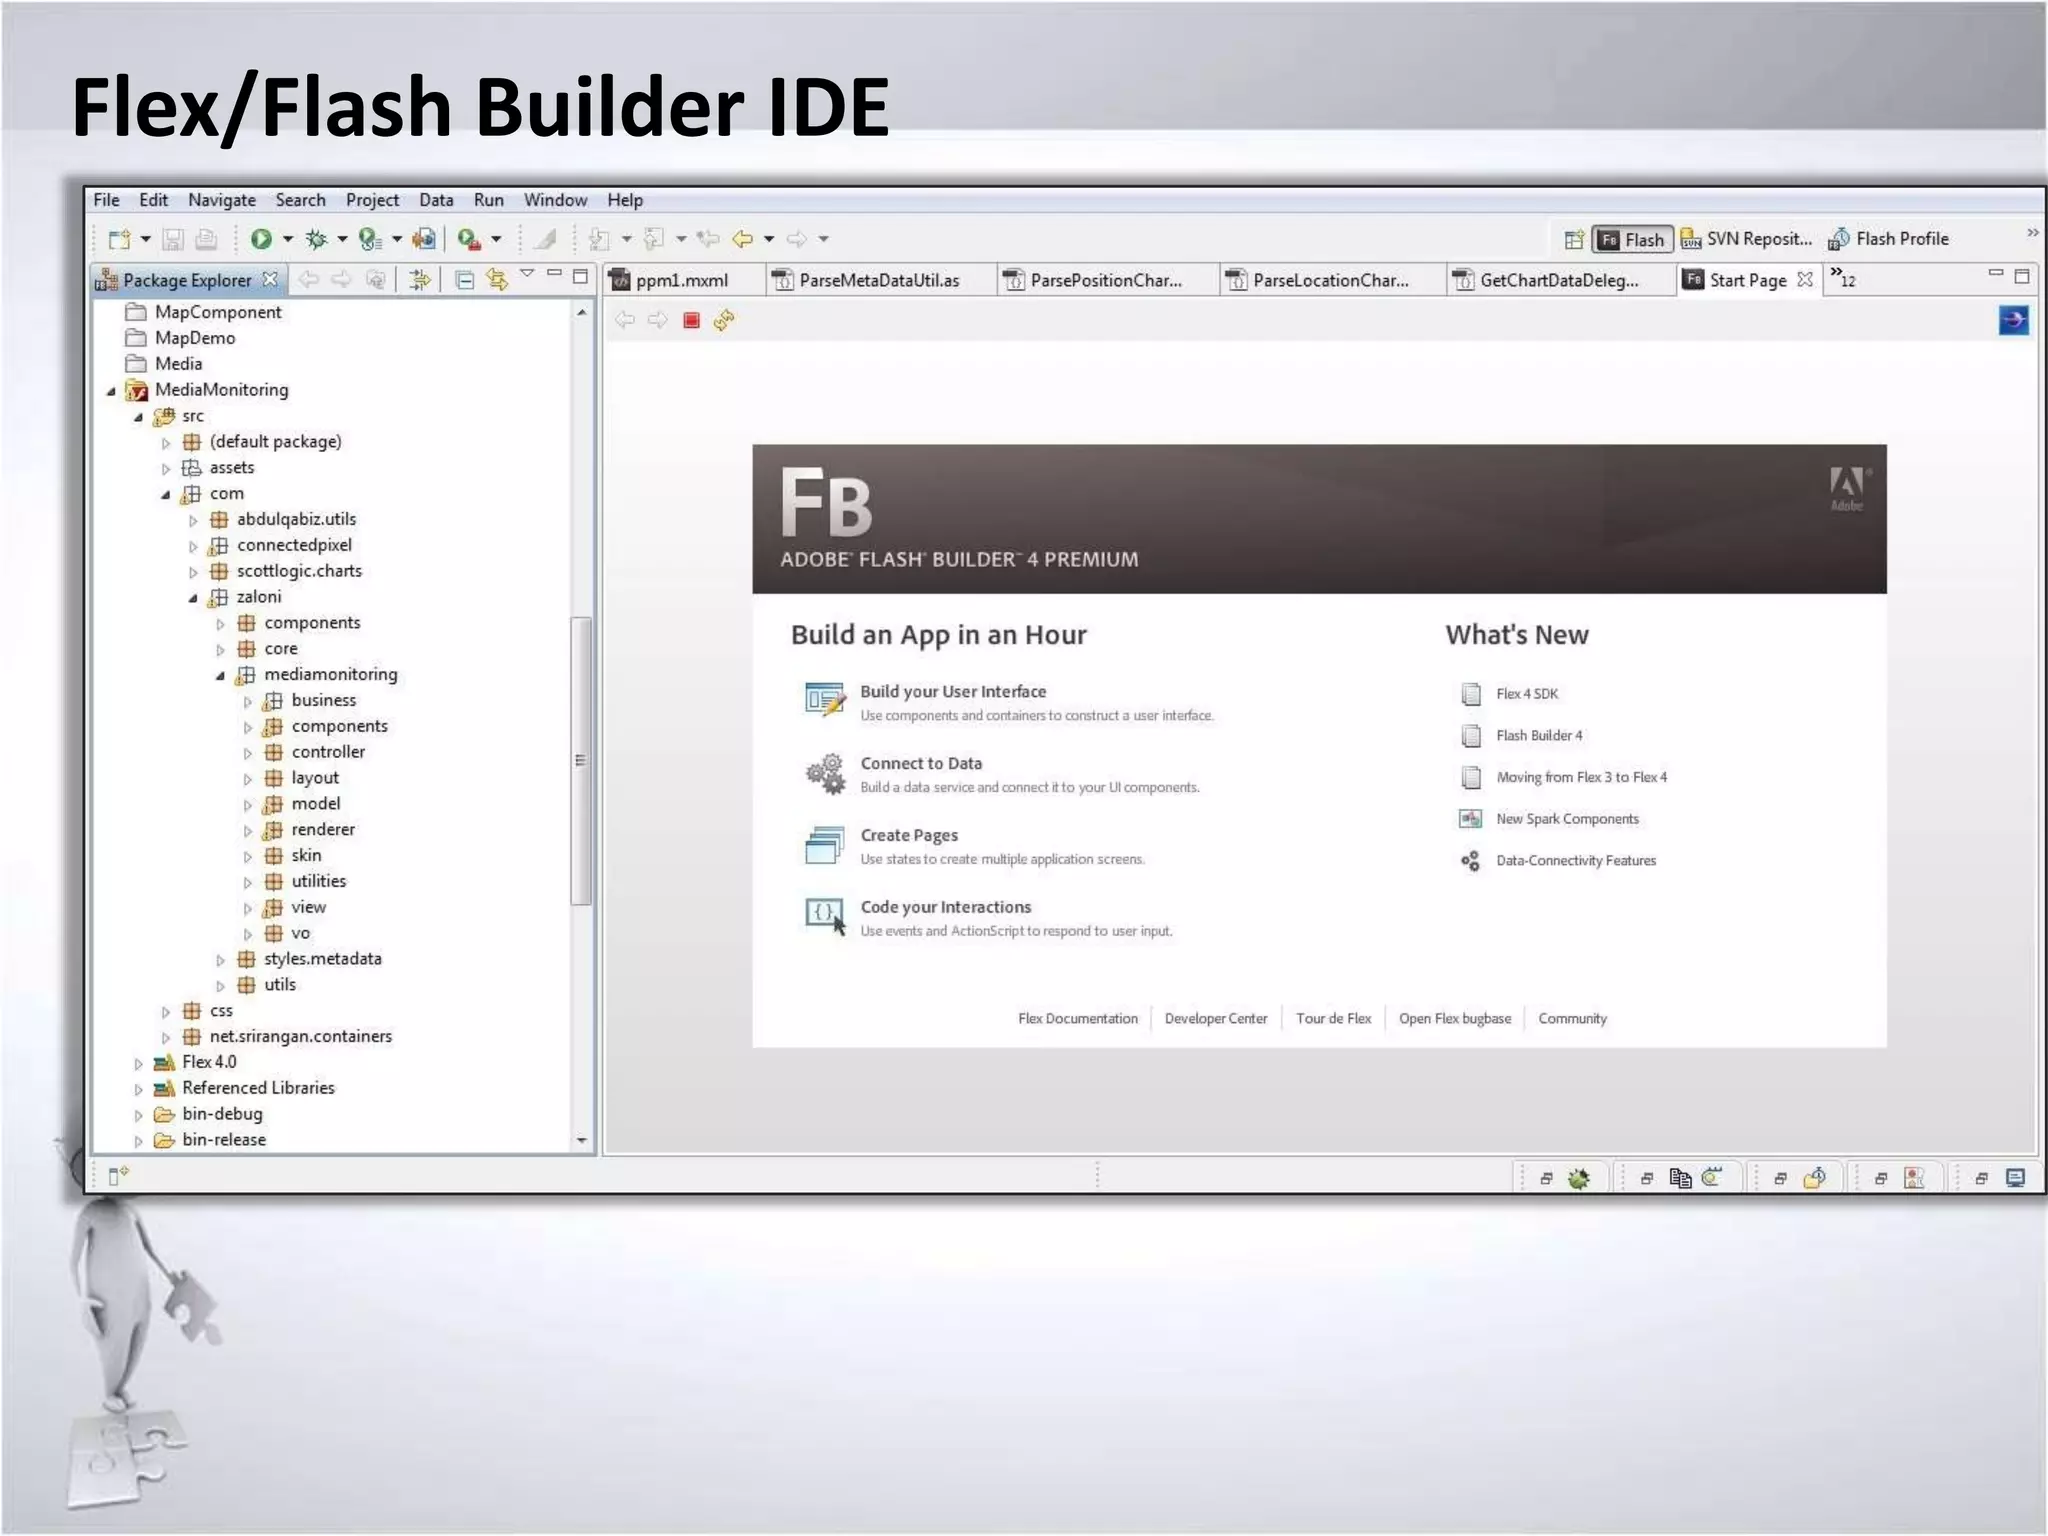Switch to the ppm1.mxml editor tab
Screen dimensions: 2048x1536
[x=681, y=281]
